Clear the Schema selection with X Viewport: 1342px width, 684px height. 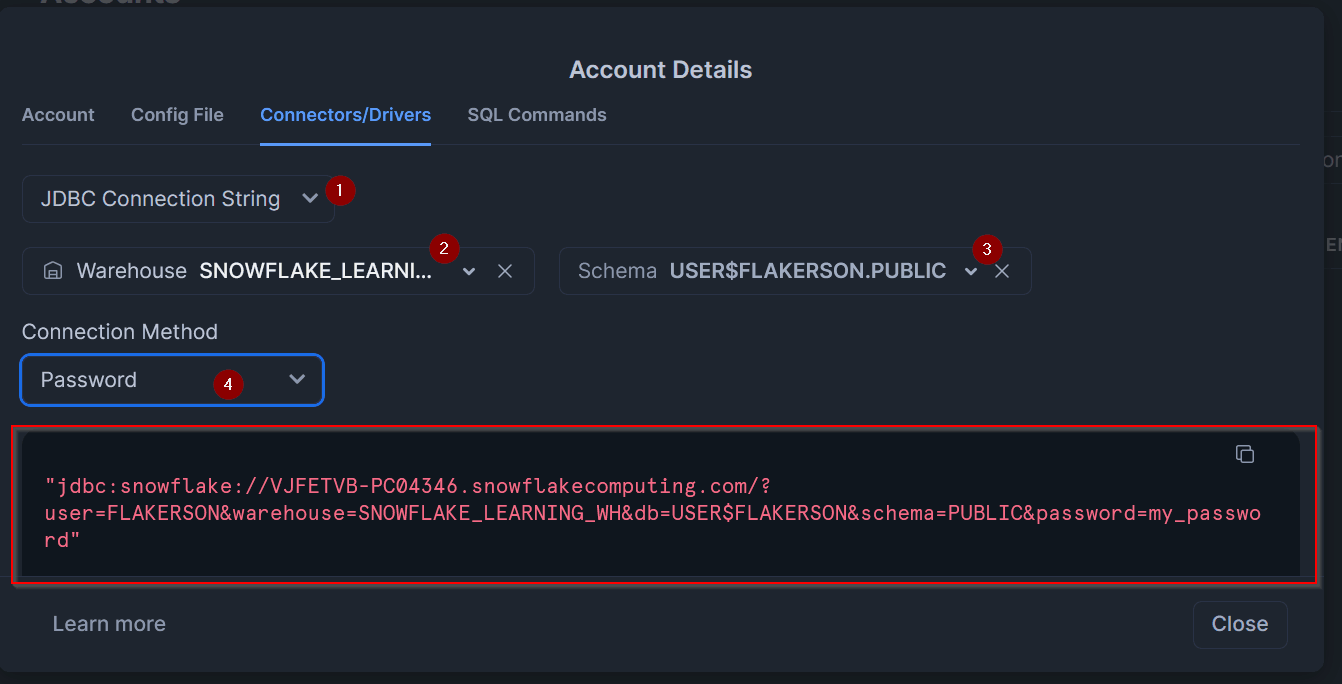coord(1002,271)
